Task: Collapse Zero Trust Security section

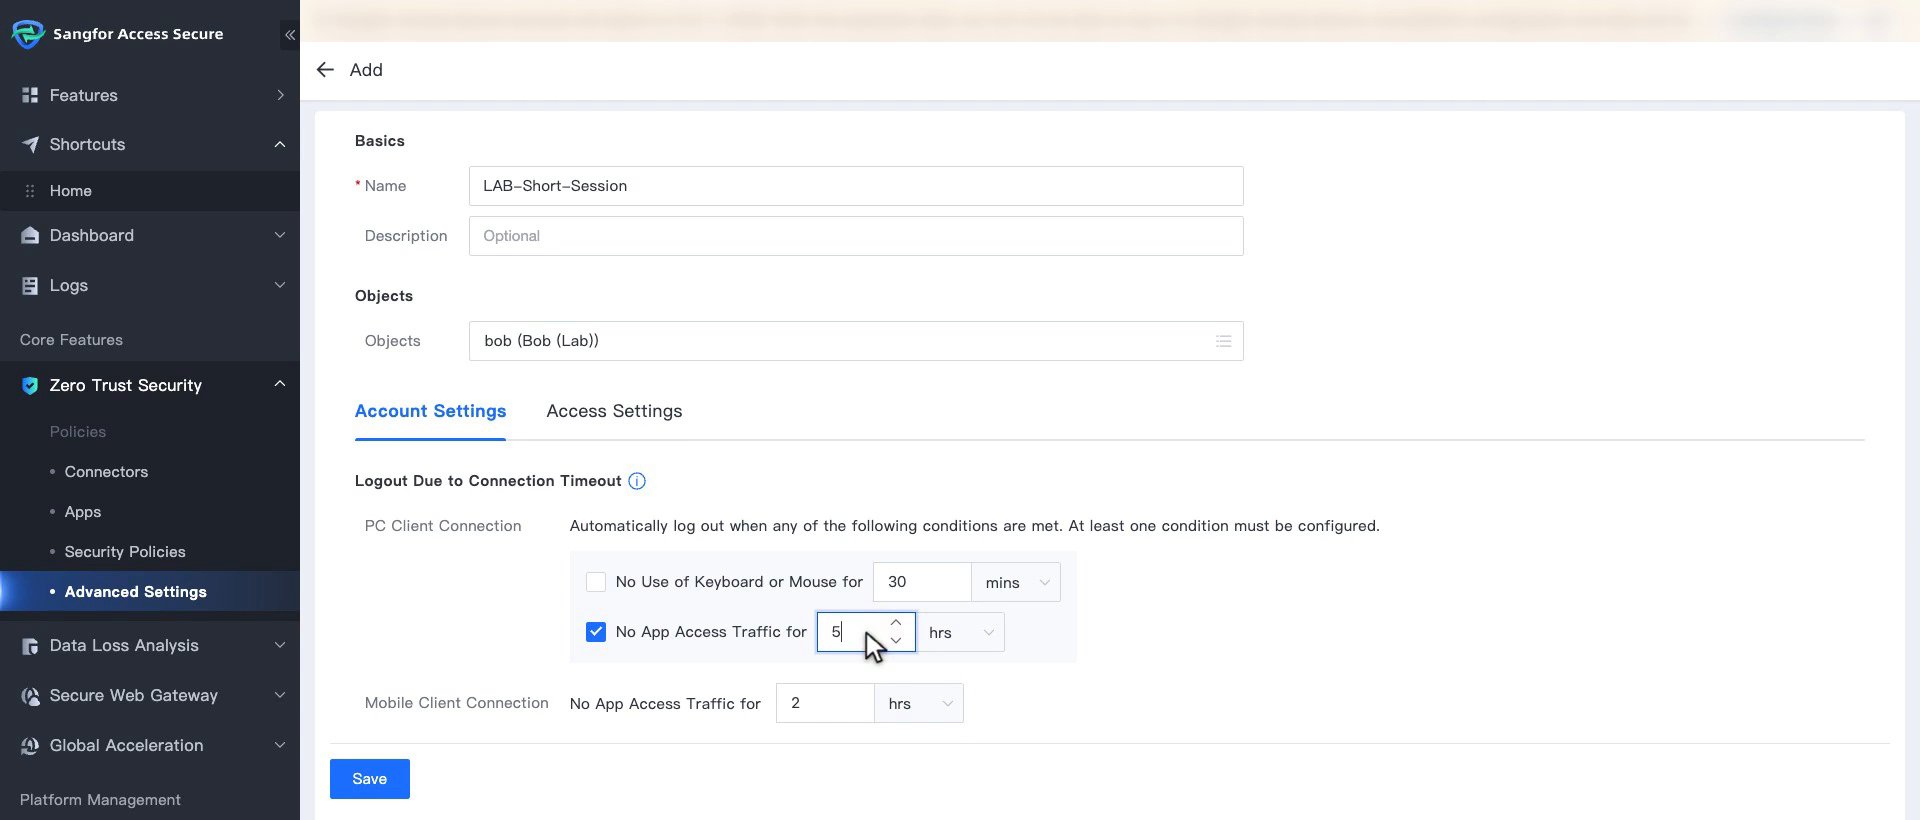Action: pos(280,385)
